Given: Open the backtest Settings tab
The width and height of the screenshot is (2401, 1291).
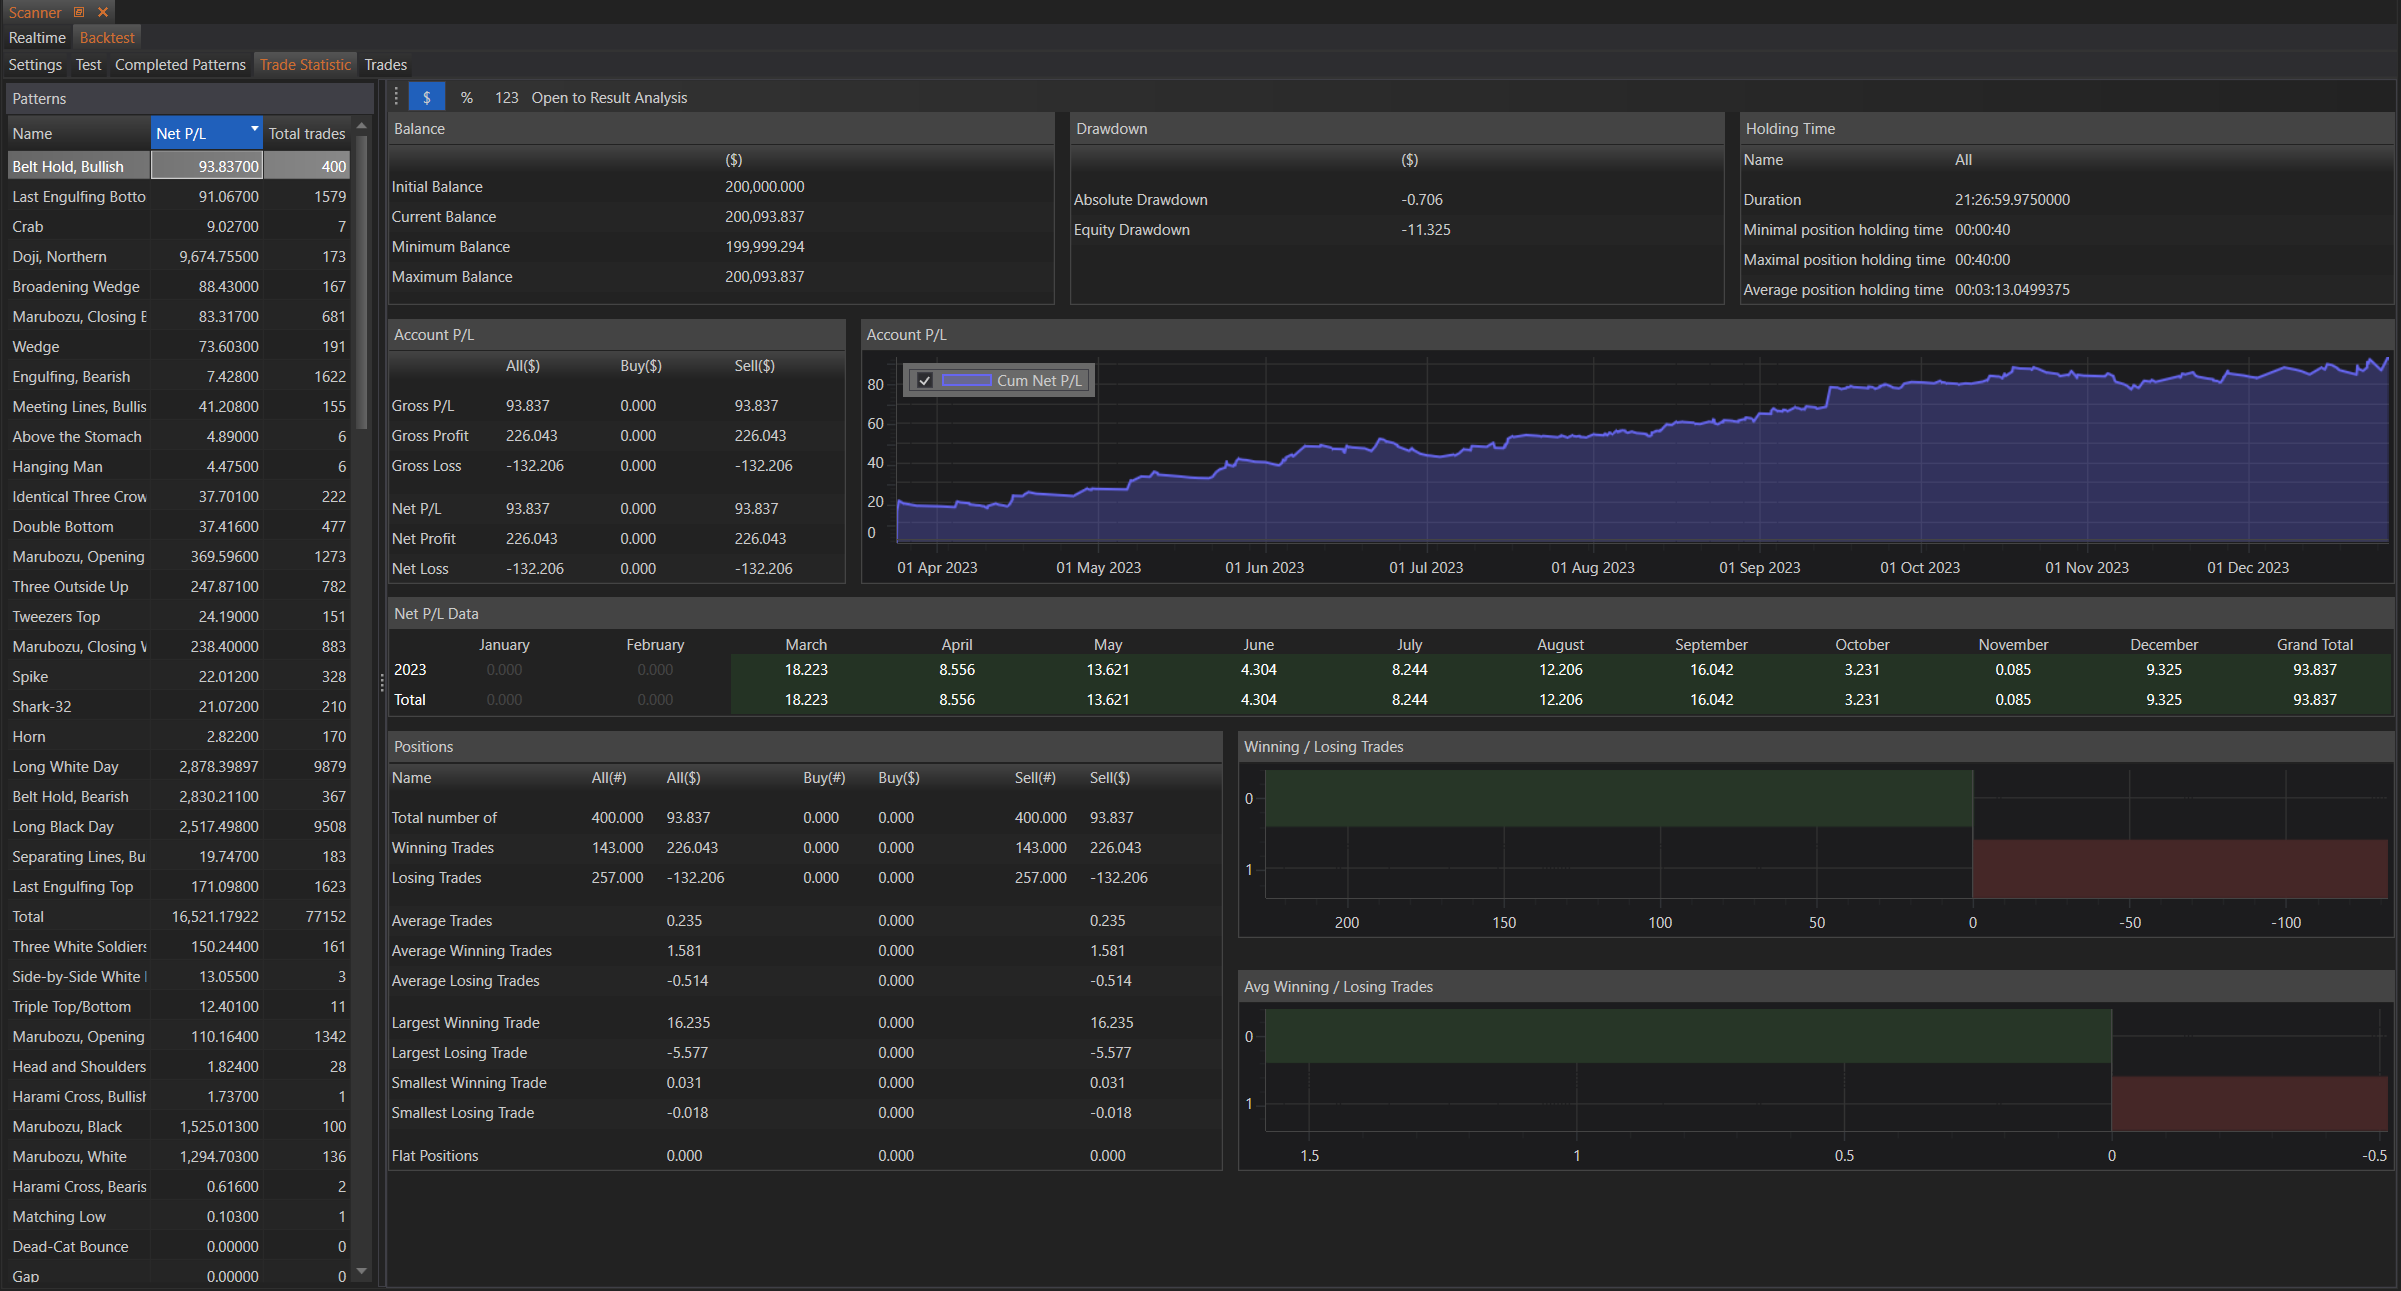Looking at the screenshot, I should (35, 65).
